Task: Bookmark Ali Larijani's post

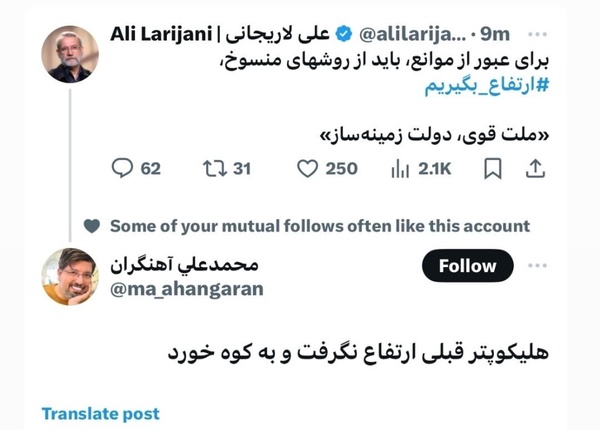Action: (492, 169)
